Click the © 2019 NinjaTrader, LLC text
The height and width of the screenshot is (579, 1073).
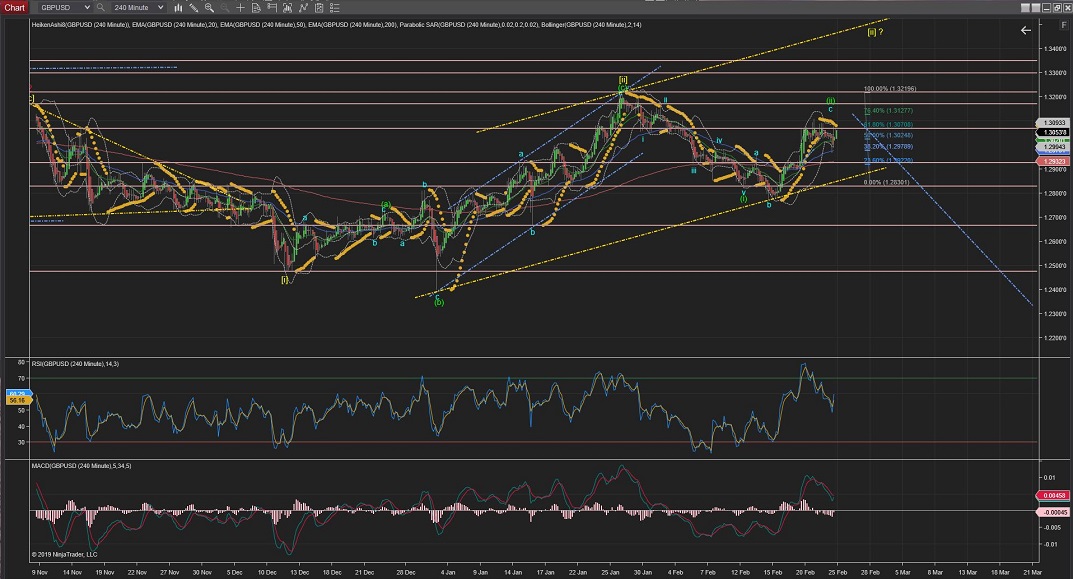pyautogui.click(x=64, y=554)
